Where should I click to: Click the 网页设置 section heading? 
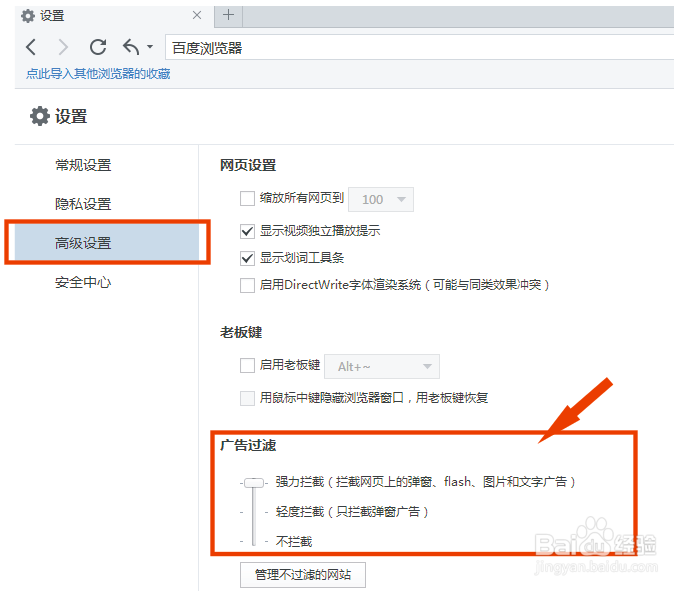248,165
